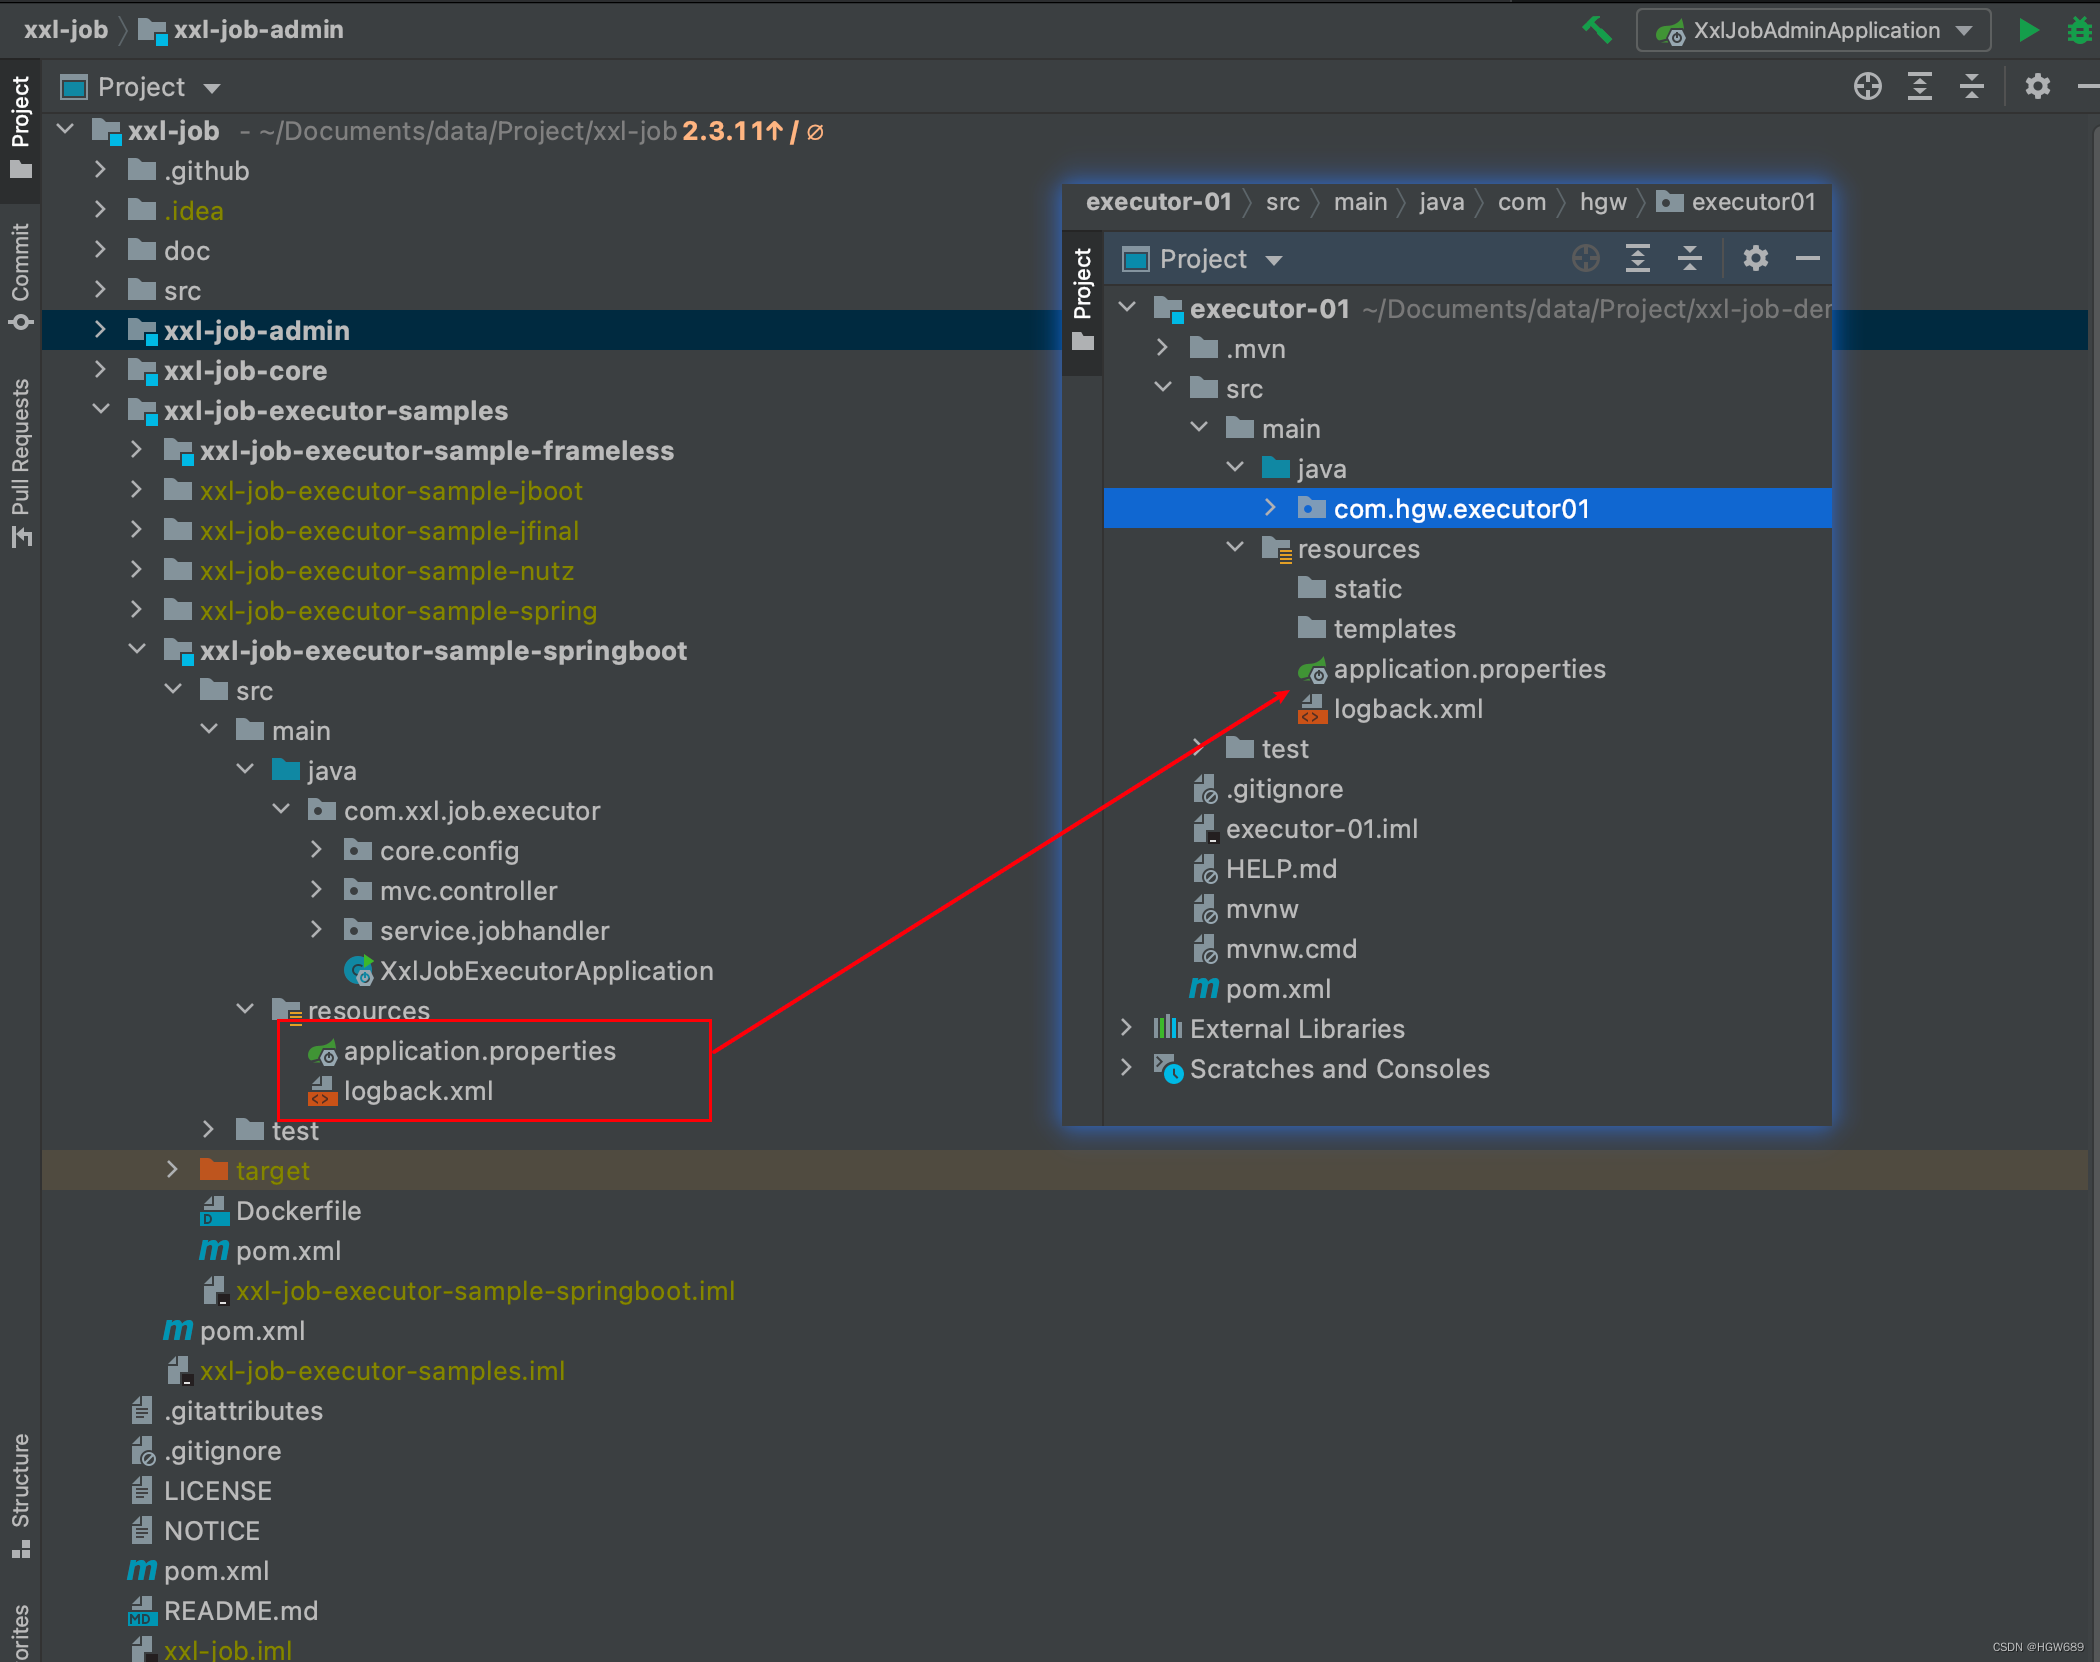Select the orange target folder

tap(272, 1171)
